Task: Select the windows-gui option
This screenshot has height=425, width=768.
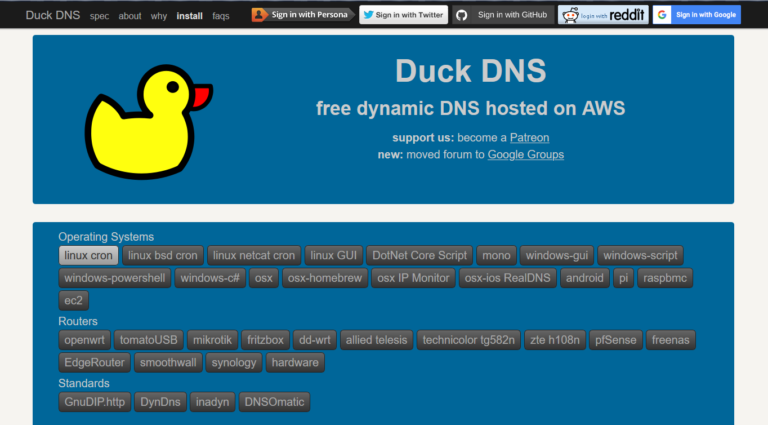Action: coord(557,256)
